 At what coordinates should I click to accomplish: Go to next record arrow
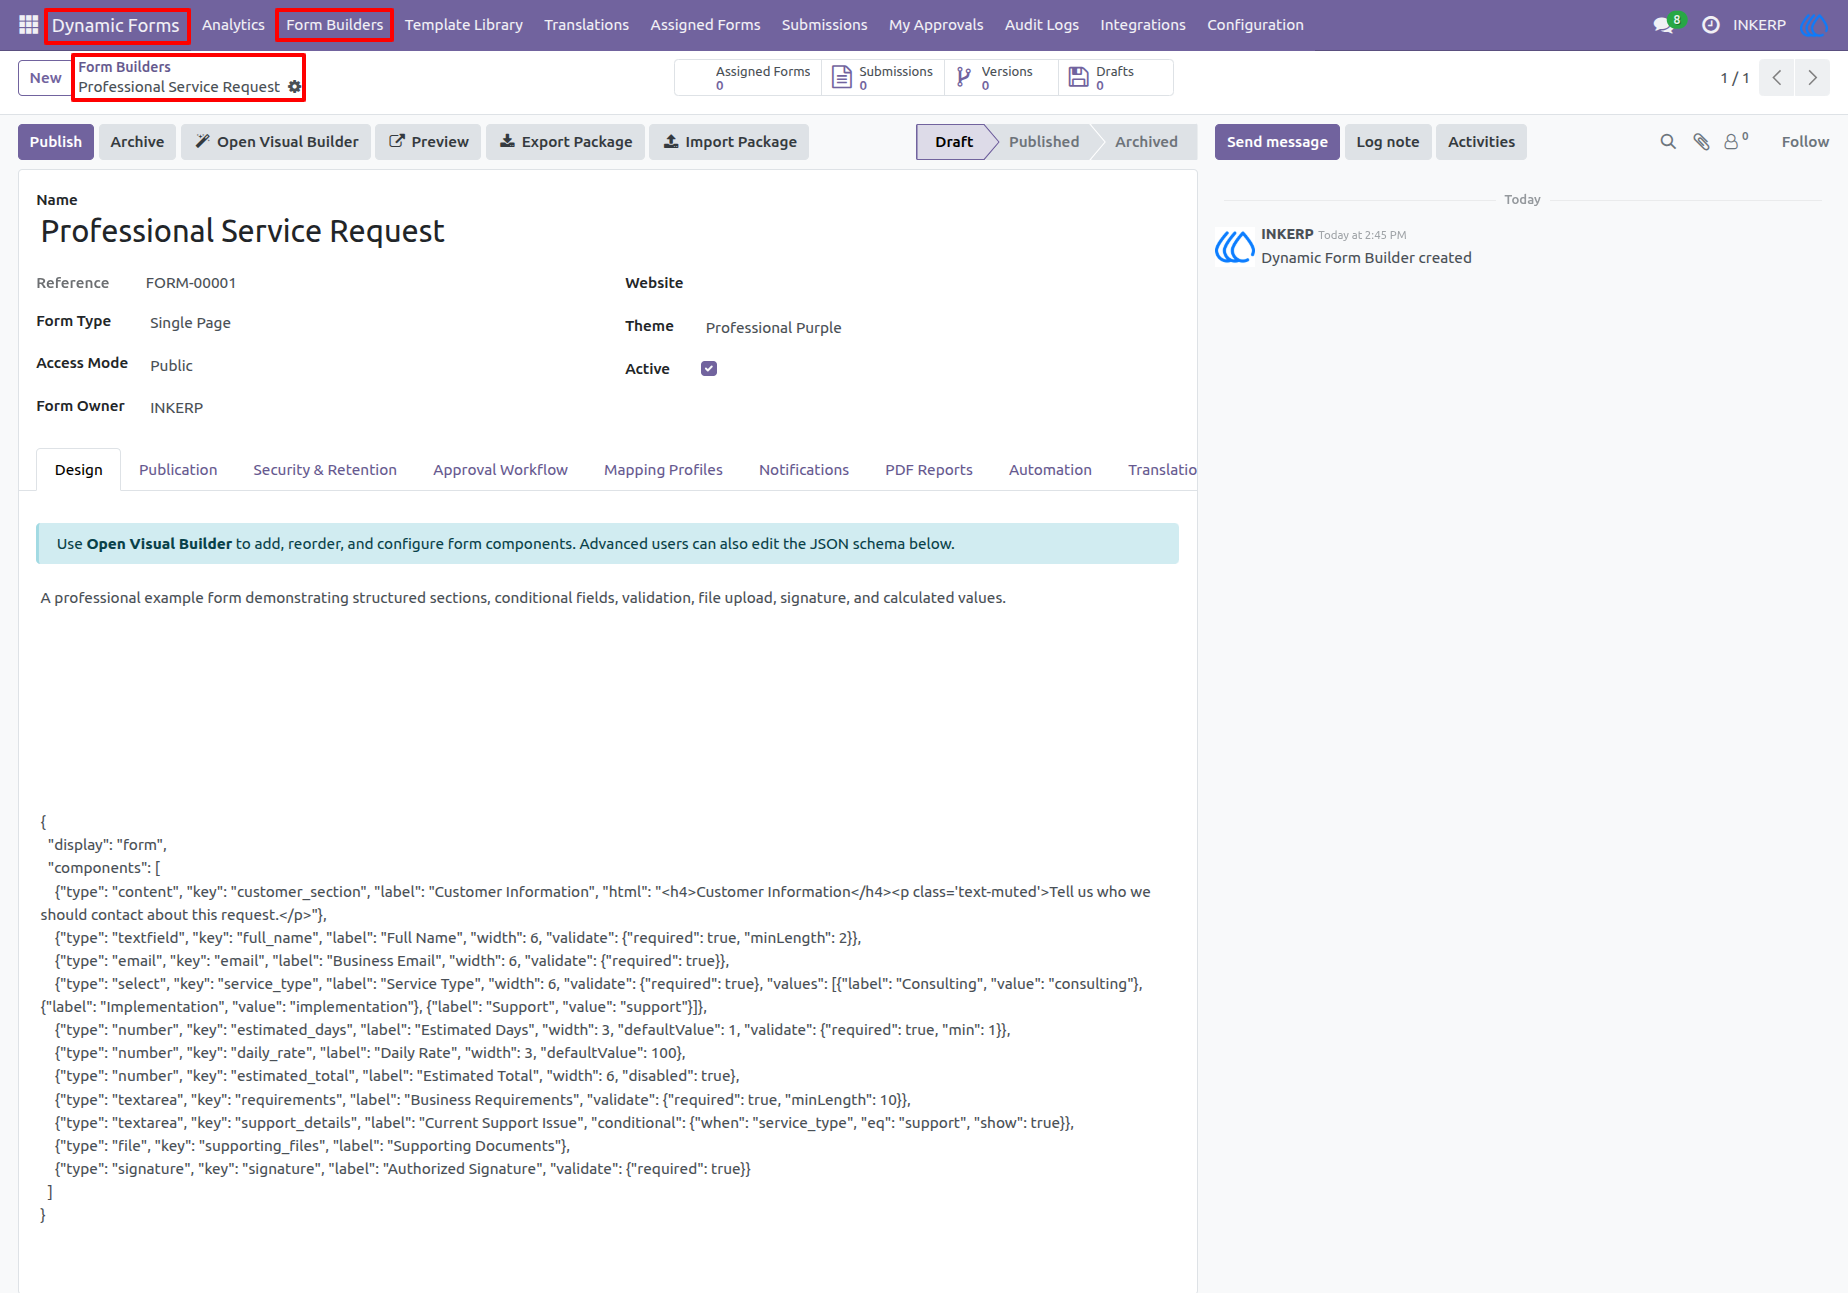pos(1812,78)
